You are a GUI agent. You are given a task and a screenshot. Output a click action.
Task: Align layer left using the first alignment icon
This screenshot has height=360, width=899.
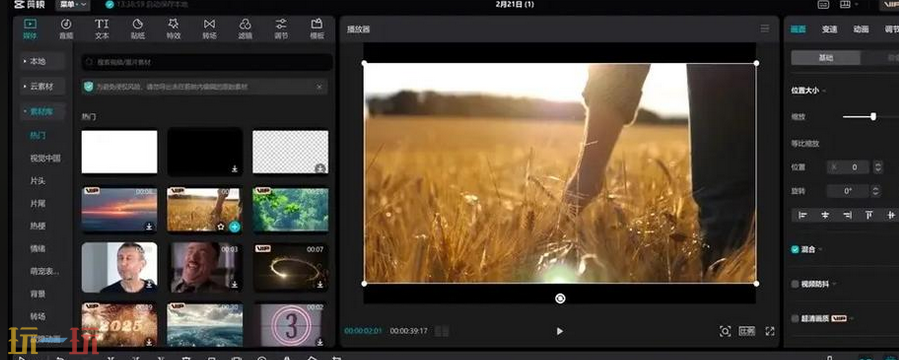(x=803, y=215)
